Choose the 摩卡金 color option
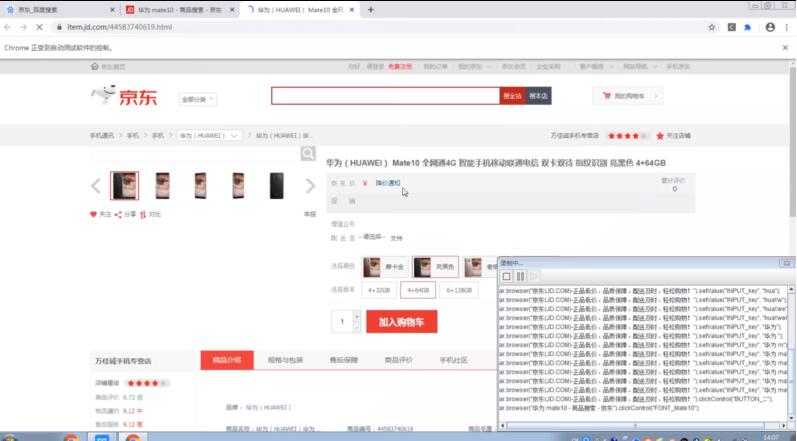This screenshot has width=797, height=441. pyautogui.click(x=385, y=267)
